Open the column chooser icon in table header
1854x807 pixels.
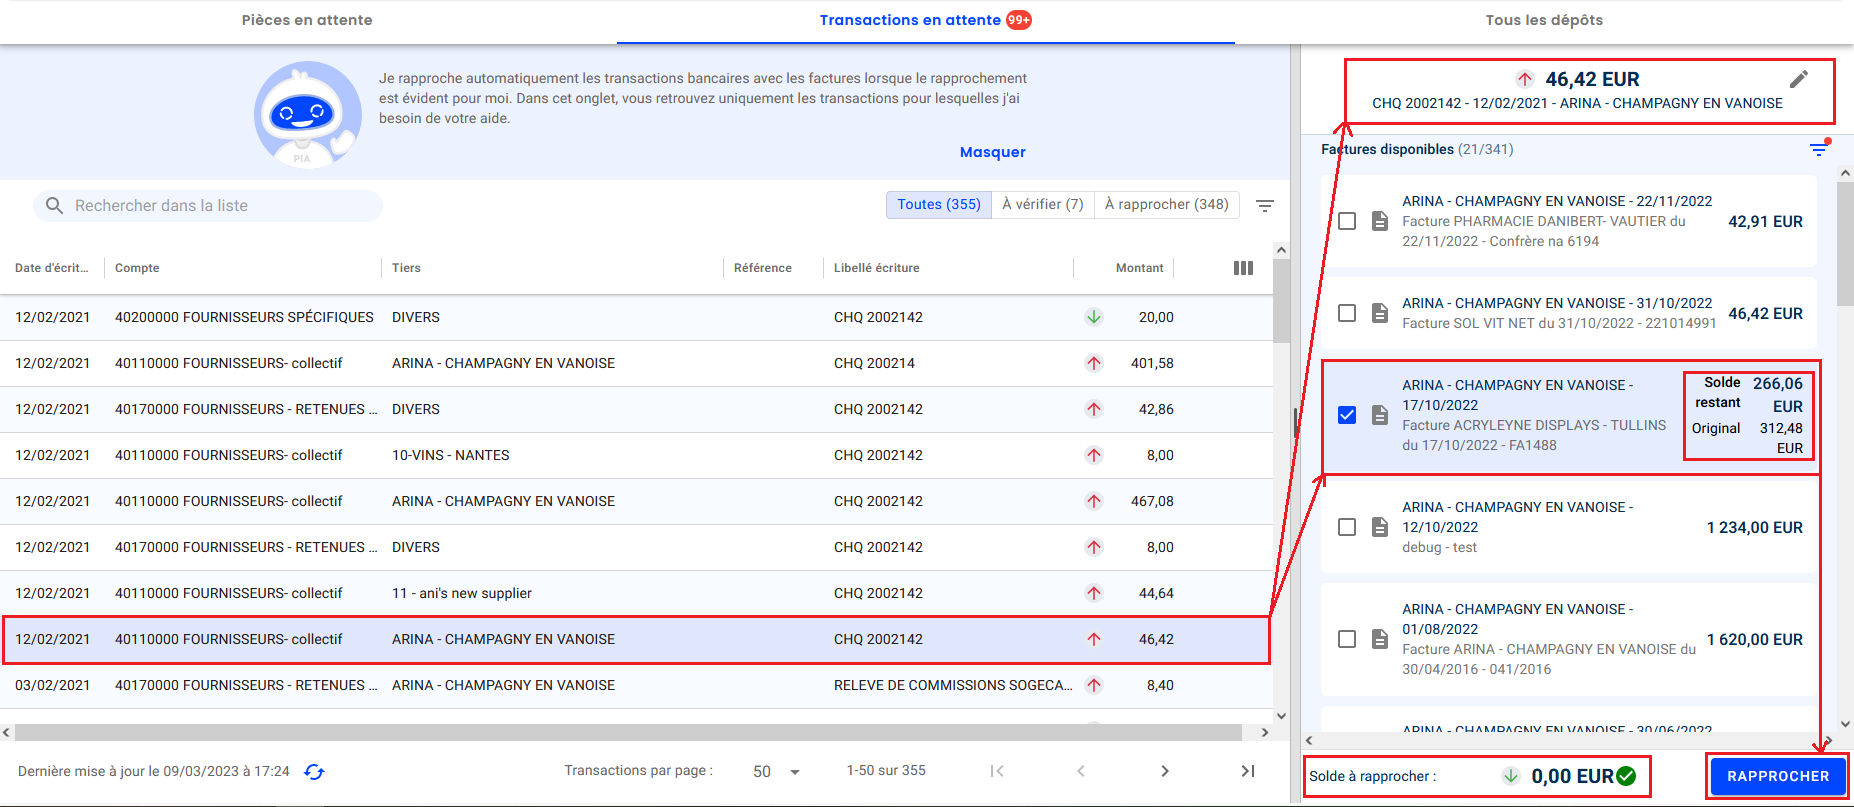[1243, 268]
